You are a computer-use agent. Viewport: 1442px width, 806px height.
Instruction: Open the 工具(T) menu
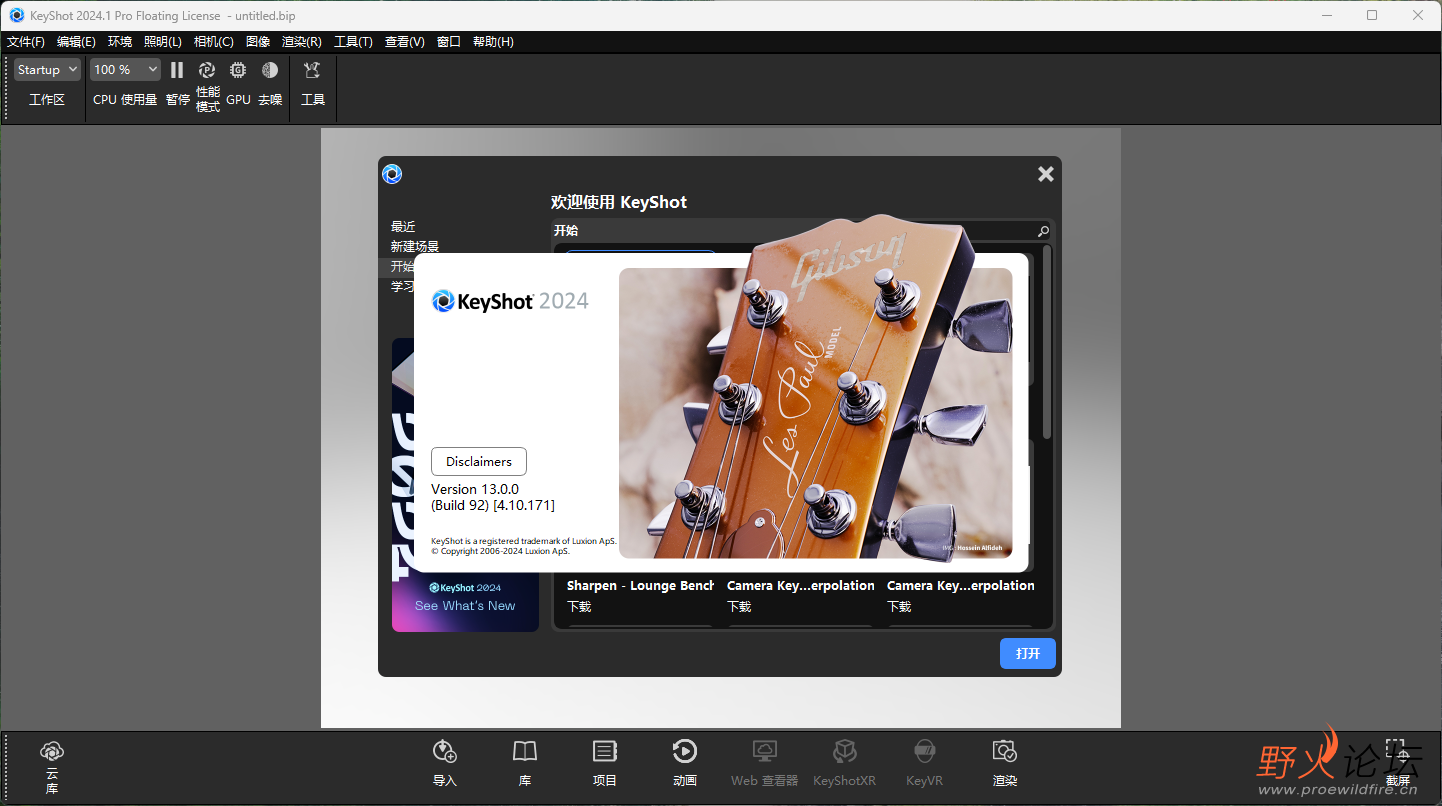[x=353, y=42]
